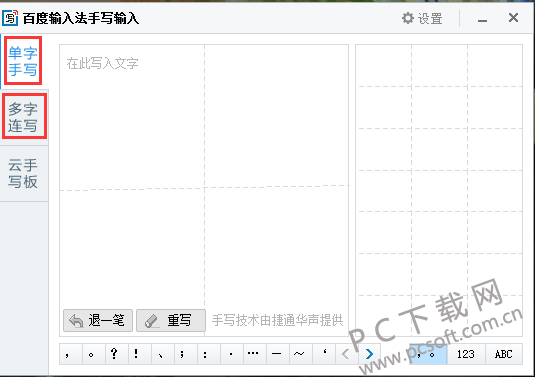The width and height of the screenshot is (535, 377).
Task: Click the candidate character grid panel
Action: 439,190
